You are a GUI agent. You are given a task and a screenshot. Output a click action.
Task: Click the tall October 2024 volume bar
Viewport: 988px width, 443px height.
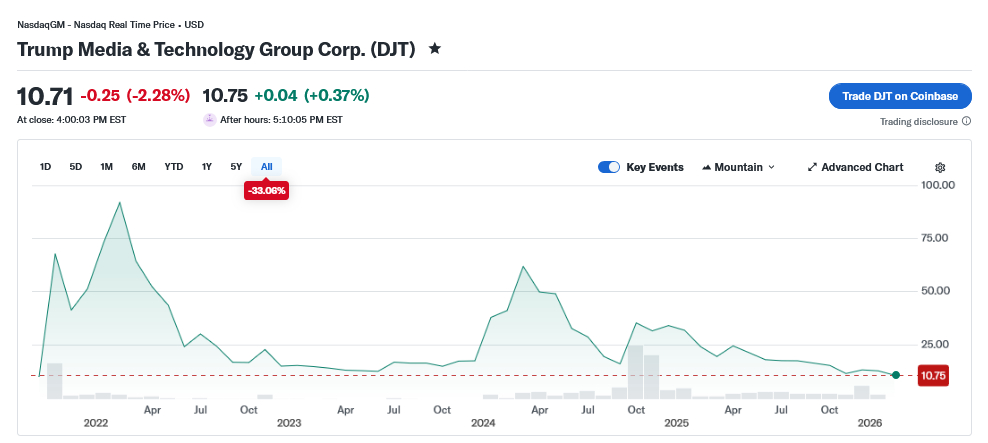click(634, 372)
